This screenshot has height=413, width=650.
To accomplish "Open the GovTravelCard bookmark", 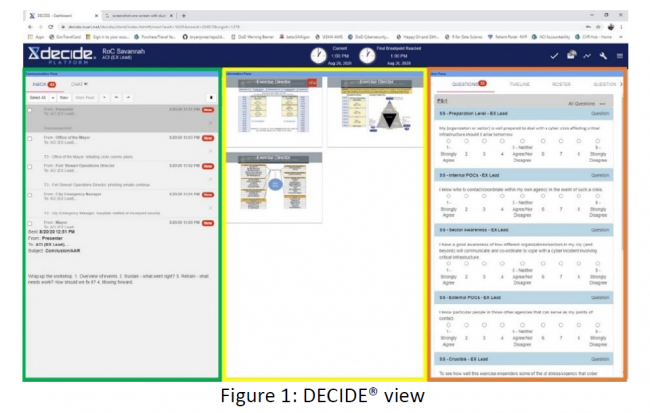I will tap(65, 37).
